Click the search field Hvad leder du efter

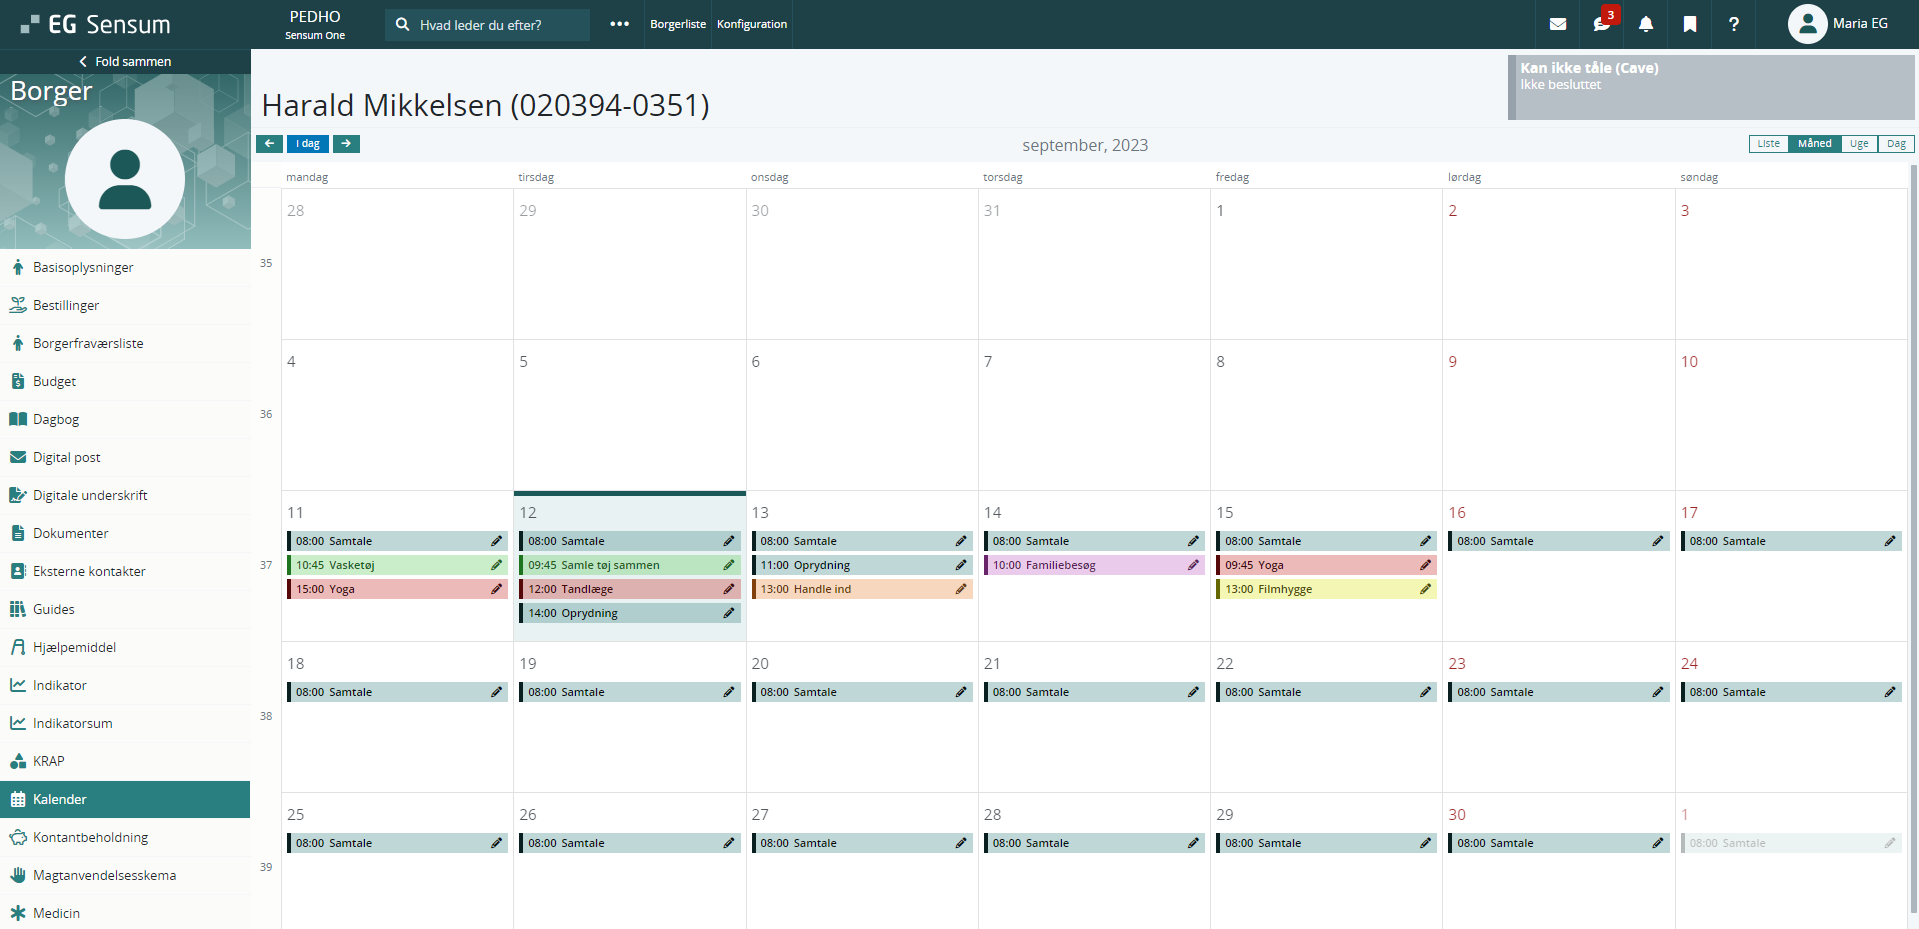[490, 25]
